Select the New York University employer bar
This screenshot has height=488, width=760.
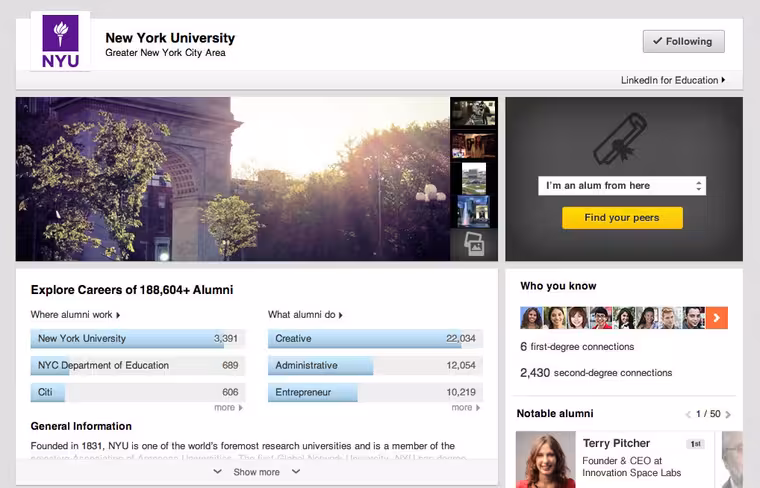(x=138, y=338)
